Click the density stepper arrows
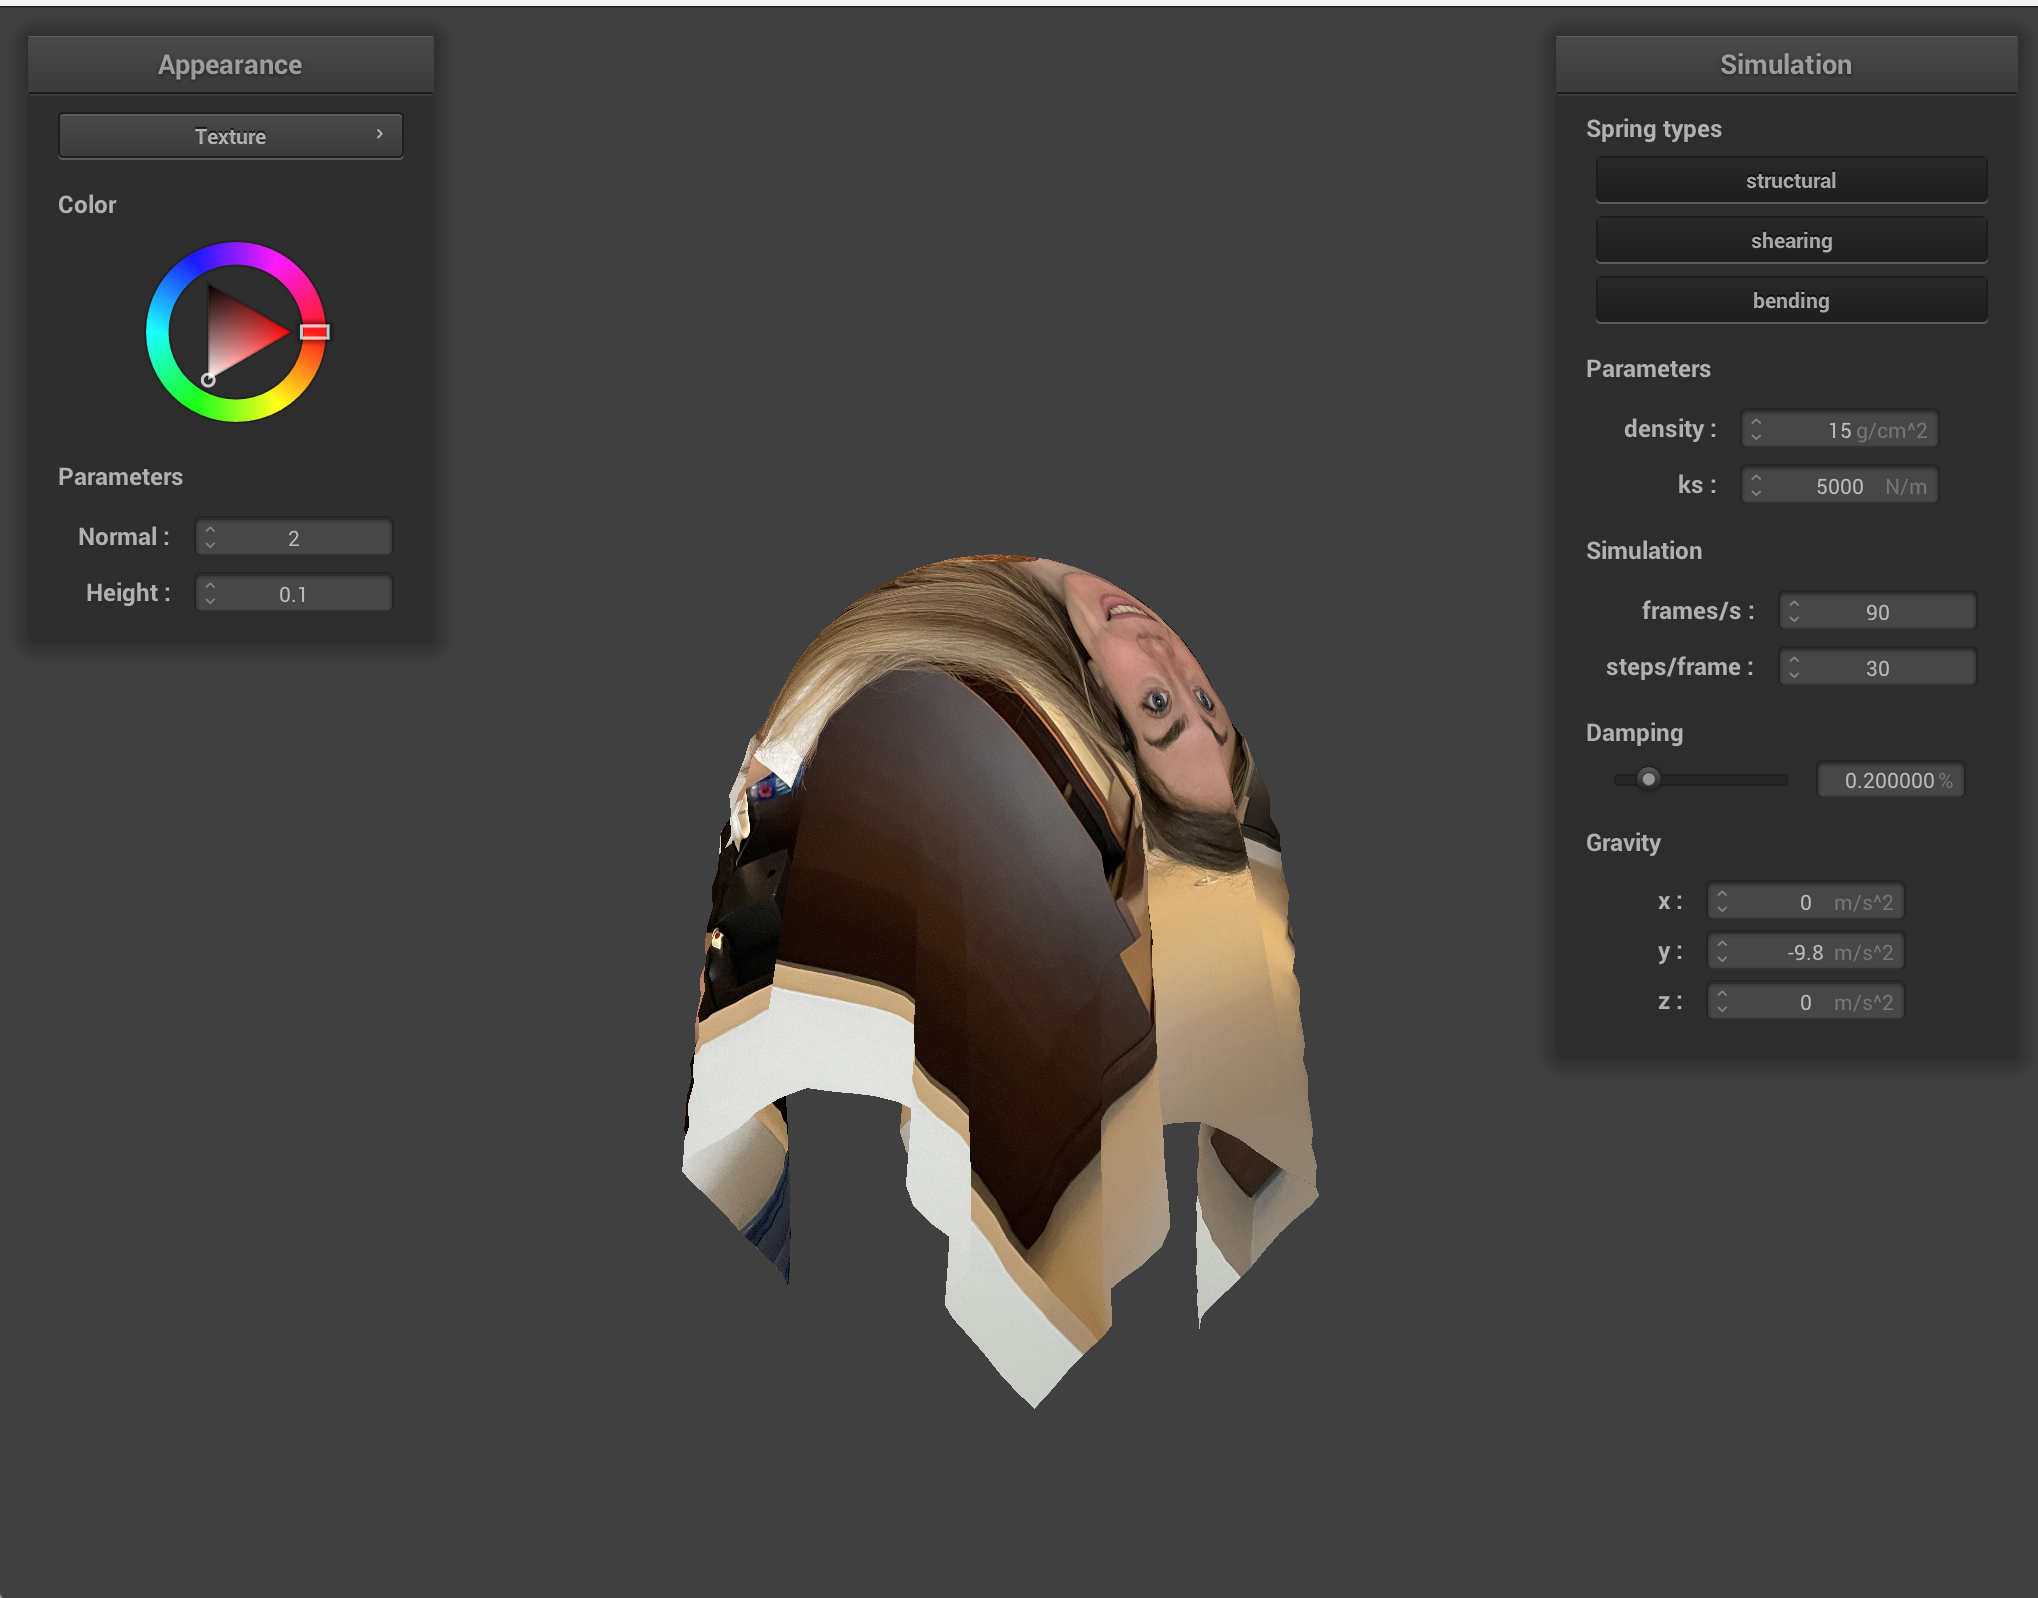2038x1598 pixels. coord(1756,430)
